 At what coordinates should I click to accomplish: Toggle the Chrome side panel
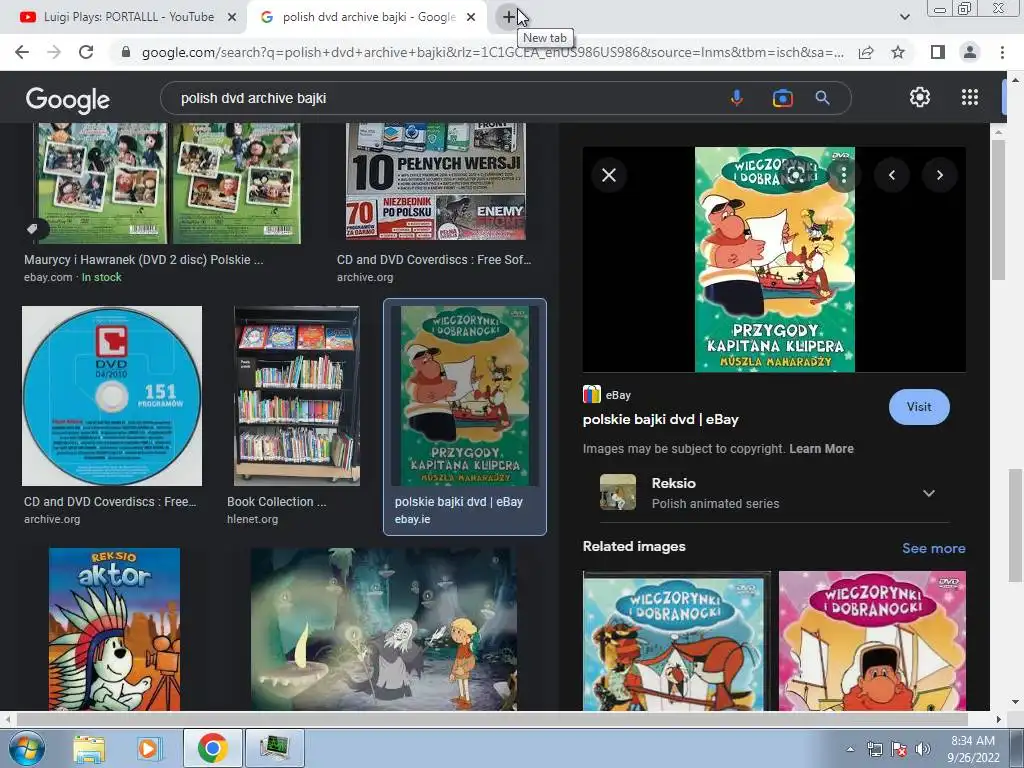pyautogui.click(x=938, y=52)
